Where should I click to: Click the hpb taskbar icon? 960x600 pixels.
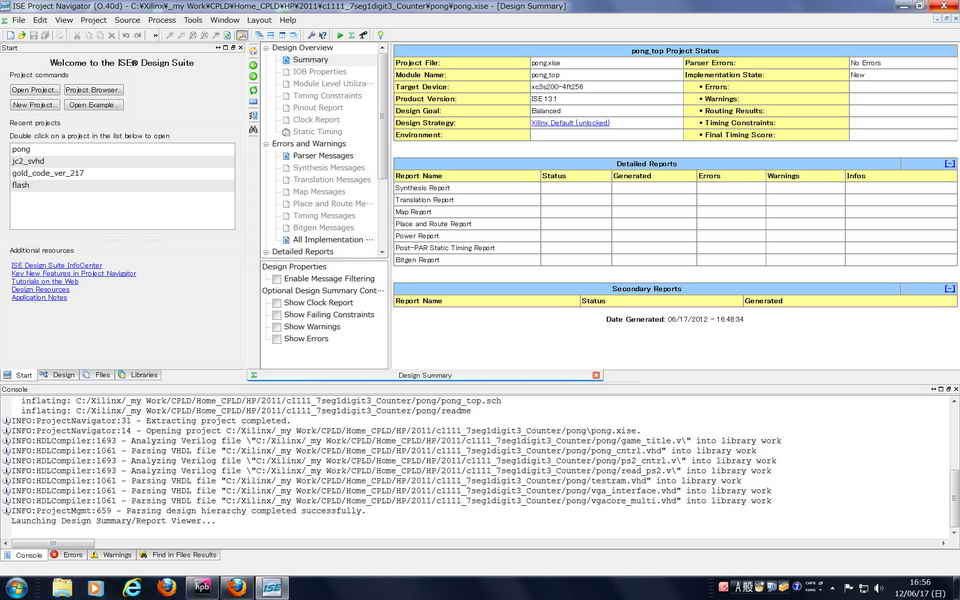coord(202,588)
